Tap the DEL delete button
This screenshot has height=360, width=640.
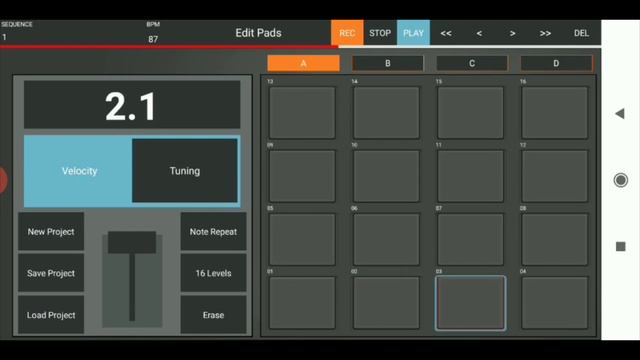(x=581, y=33)
